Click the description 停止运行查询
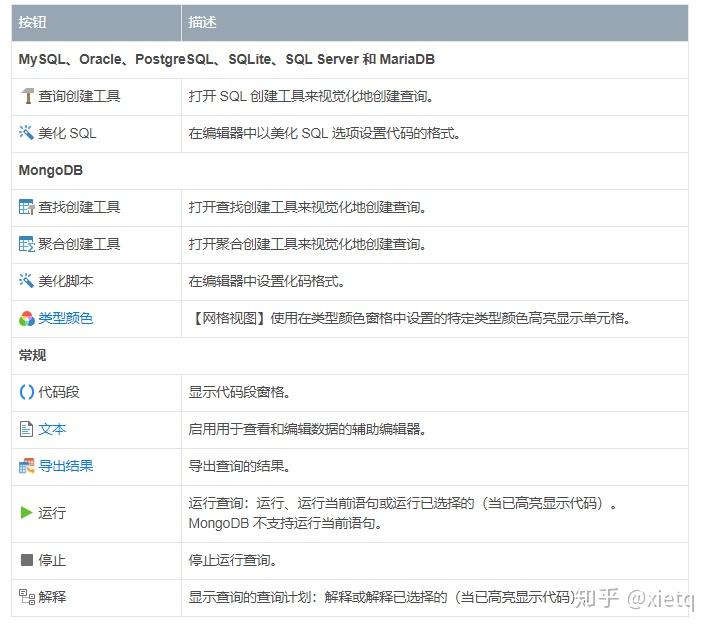The image size is (713, 631). click(x=232, y=560)
